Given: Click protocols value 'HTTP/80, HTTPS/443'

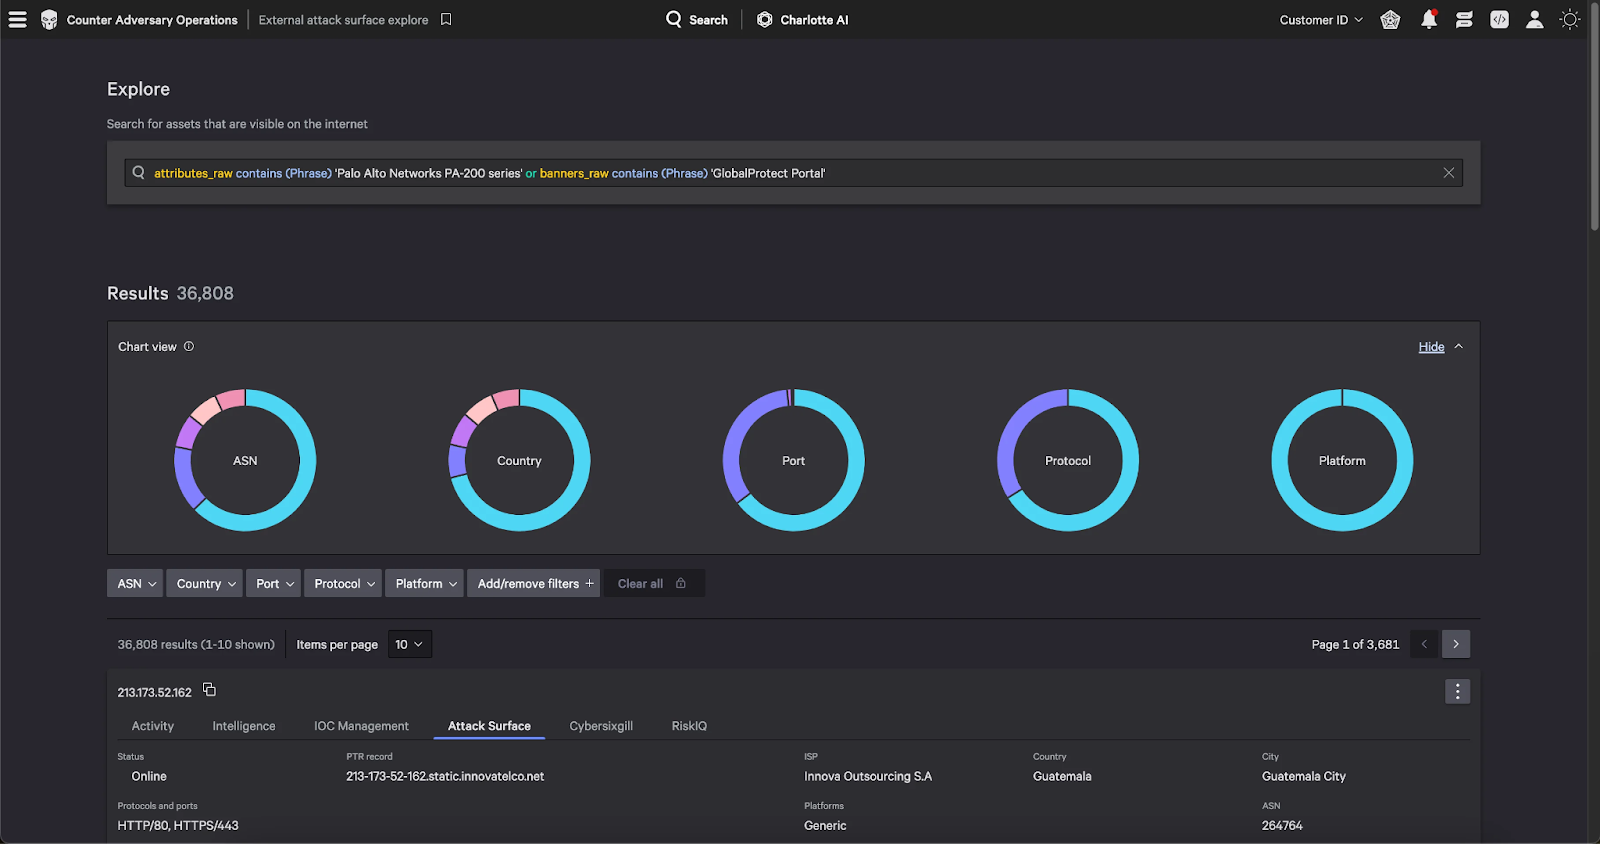Looking at the screenshot, I should pos(178,825).
